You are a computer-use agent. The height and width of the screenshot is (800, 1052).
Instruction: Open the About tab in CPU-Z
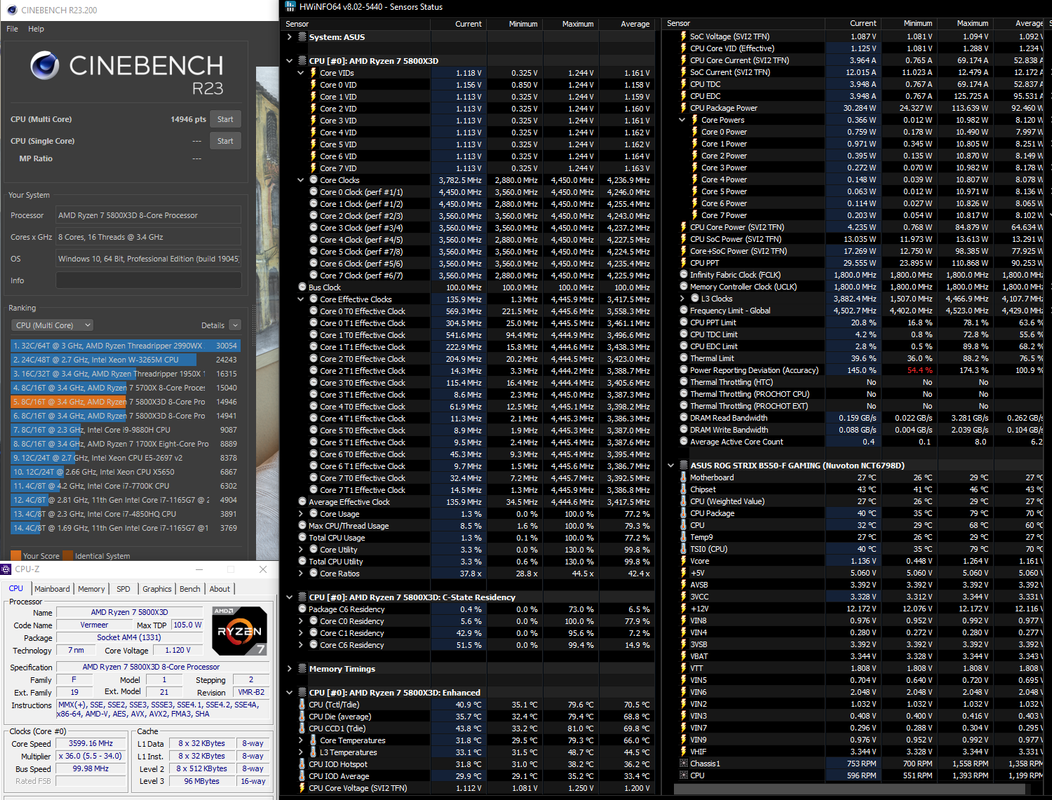tap(219, 589)
